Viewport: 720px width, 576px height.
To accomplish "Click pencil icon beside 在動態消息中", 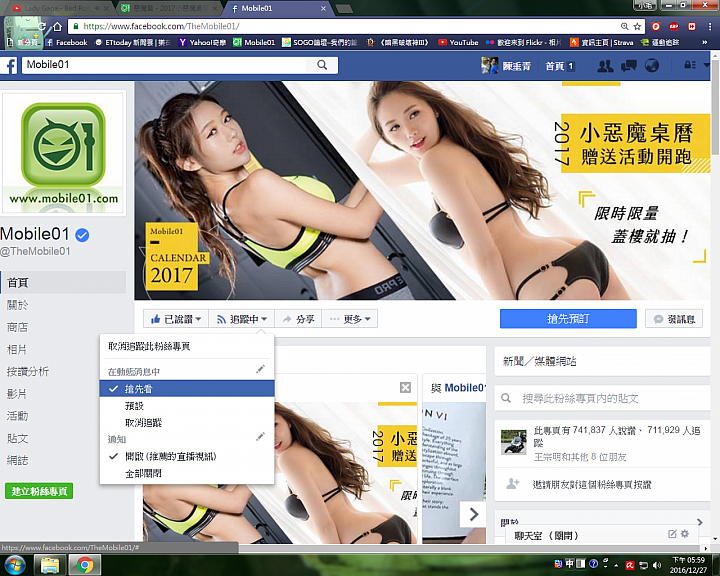I will [x=260, y=369].
